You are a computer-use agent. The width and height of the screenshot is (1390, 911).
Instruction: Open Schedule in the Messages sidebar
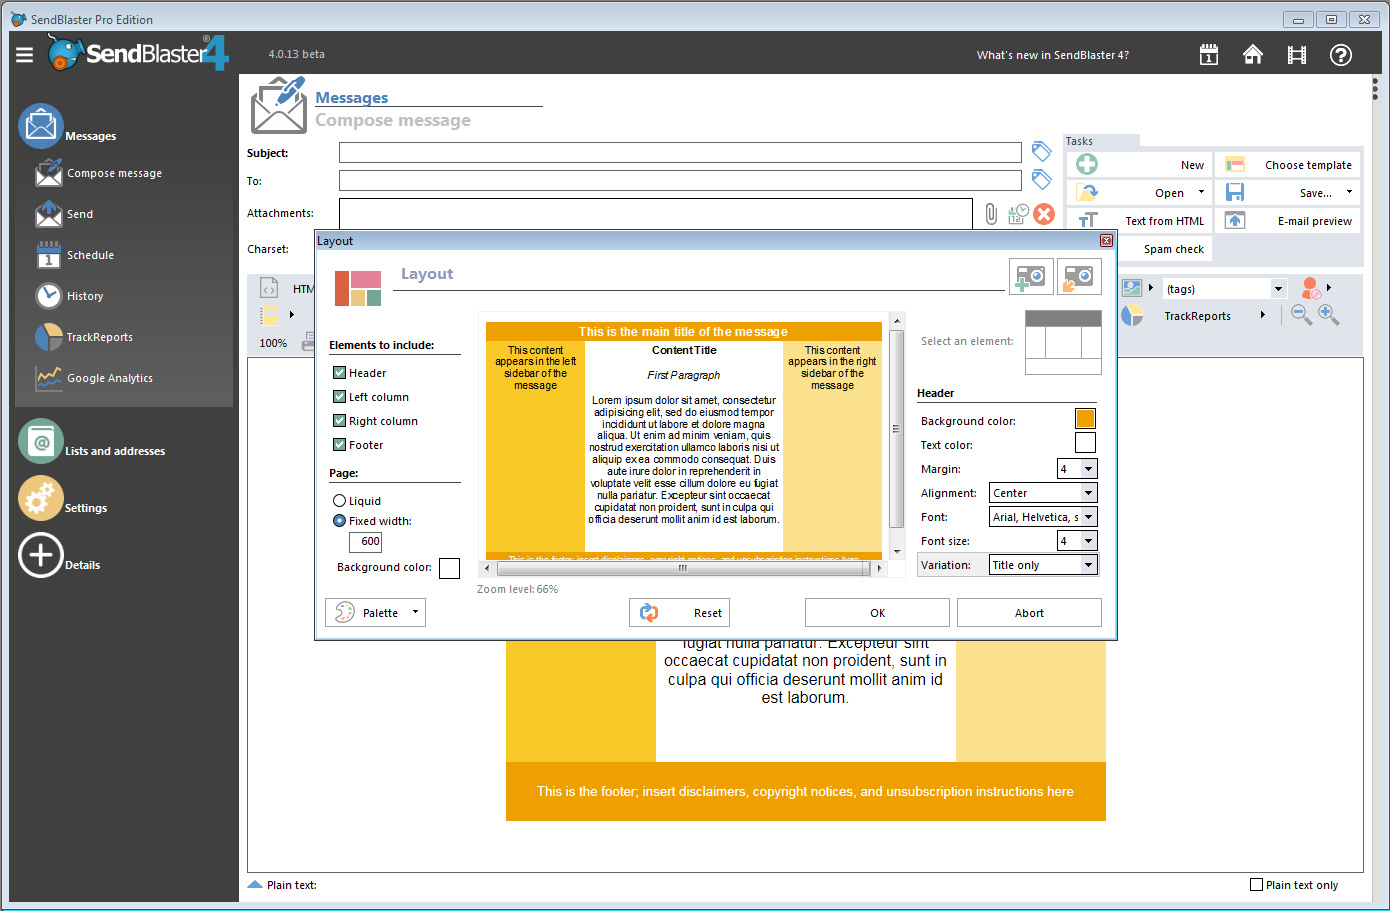(x=90, y=256)
